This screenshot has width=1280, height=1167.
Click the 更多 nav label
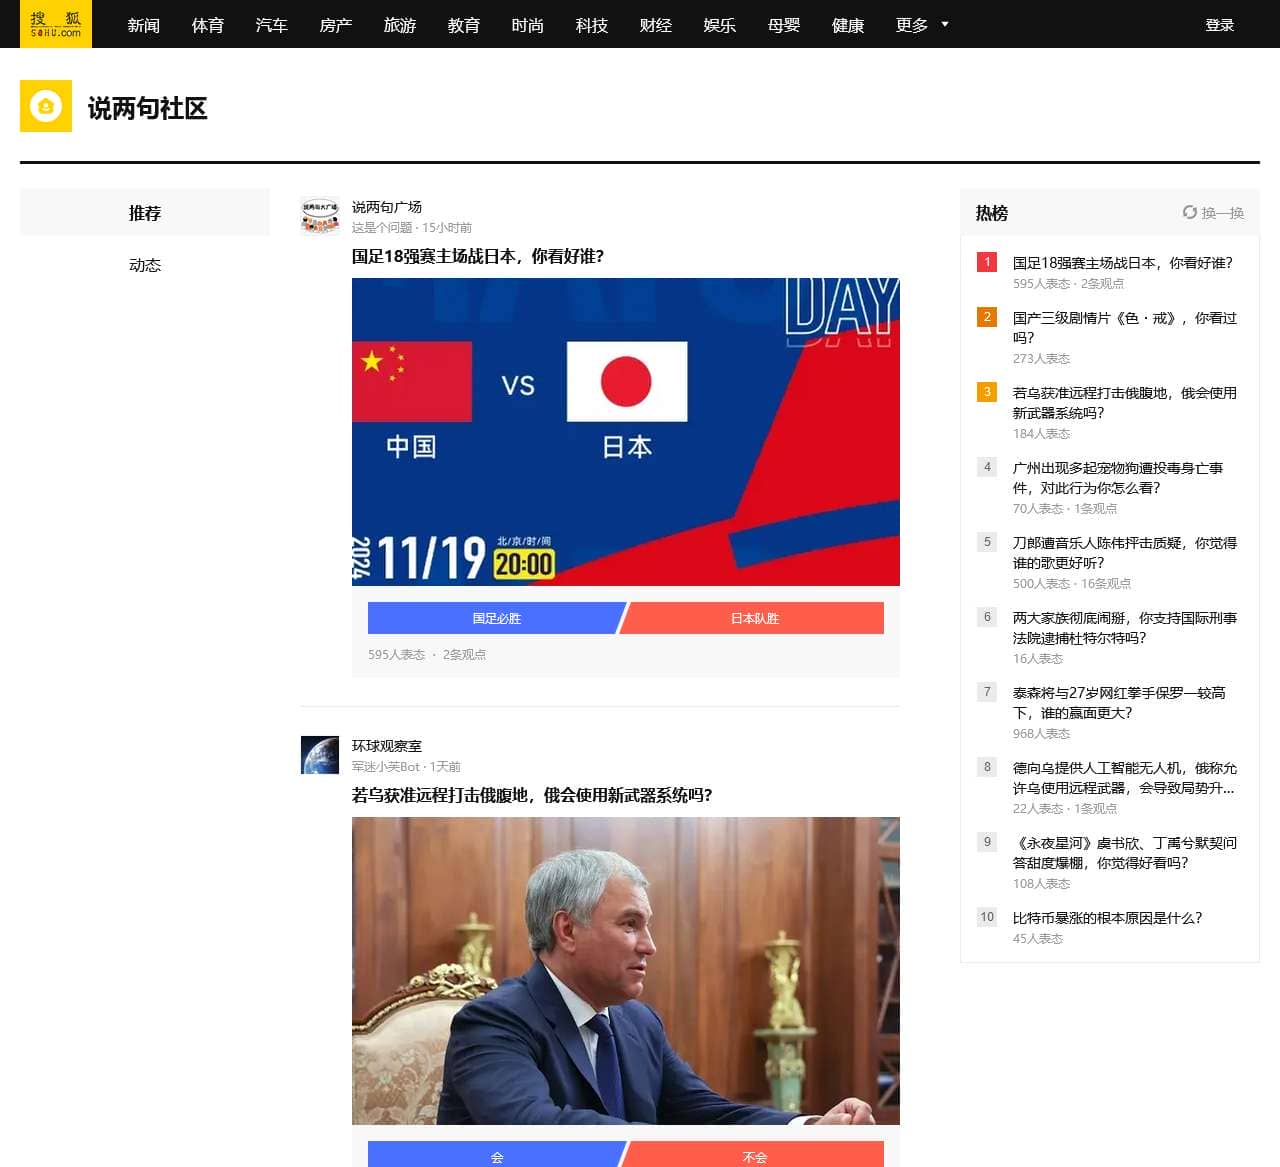[912, 25]
